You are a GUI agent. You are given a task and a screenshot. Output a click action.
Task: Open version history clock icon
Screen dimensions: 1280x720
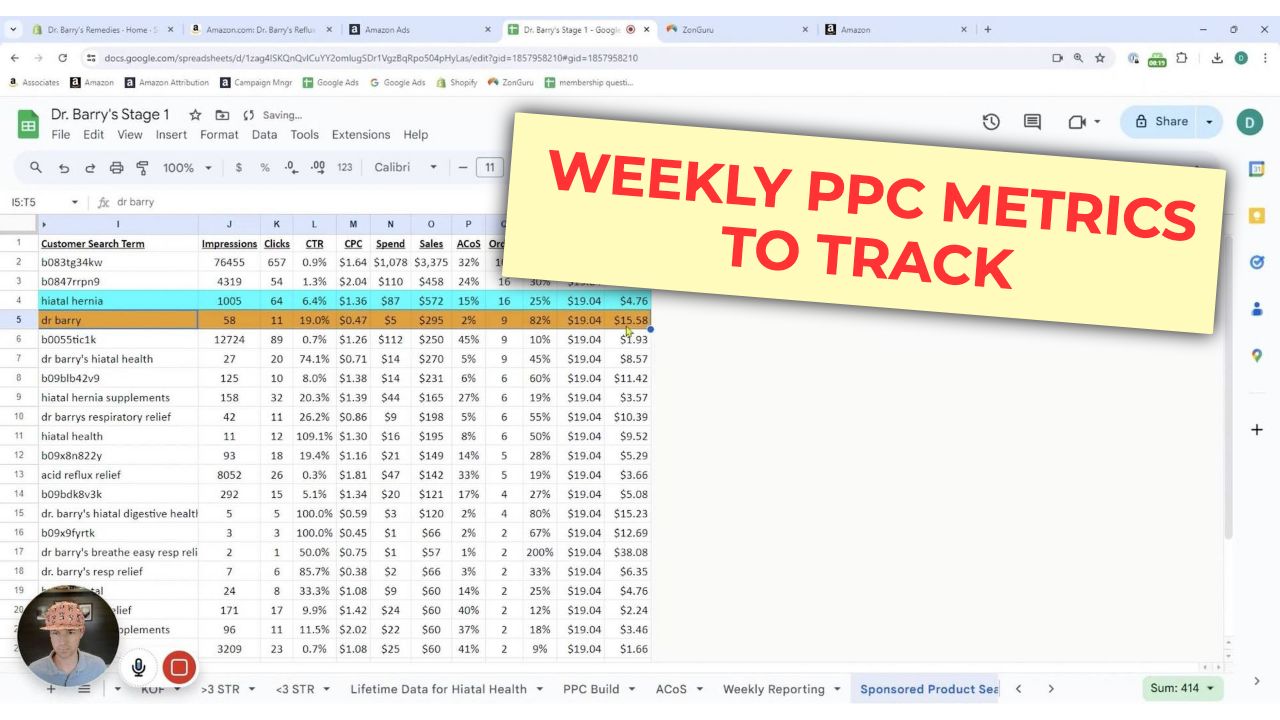tap(991, 122)
